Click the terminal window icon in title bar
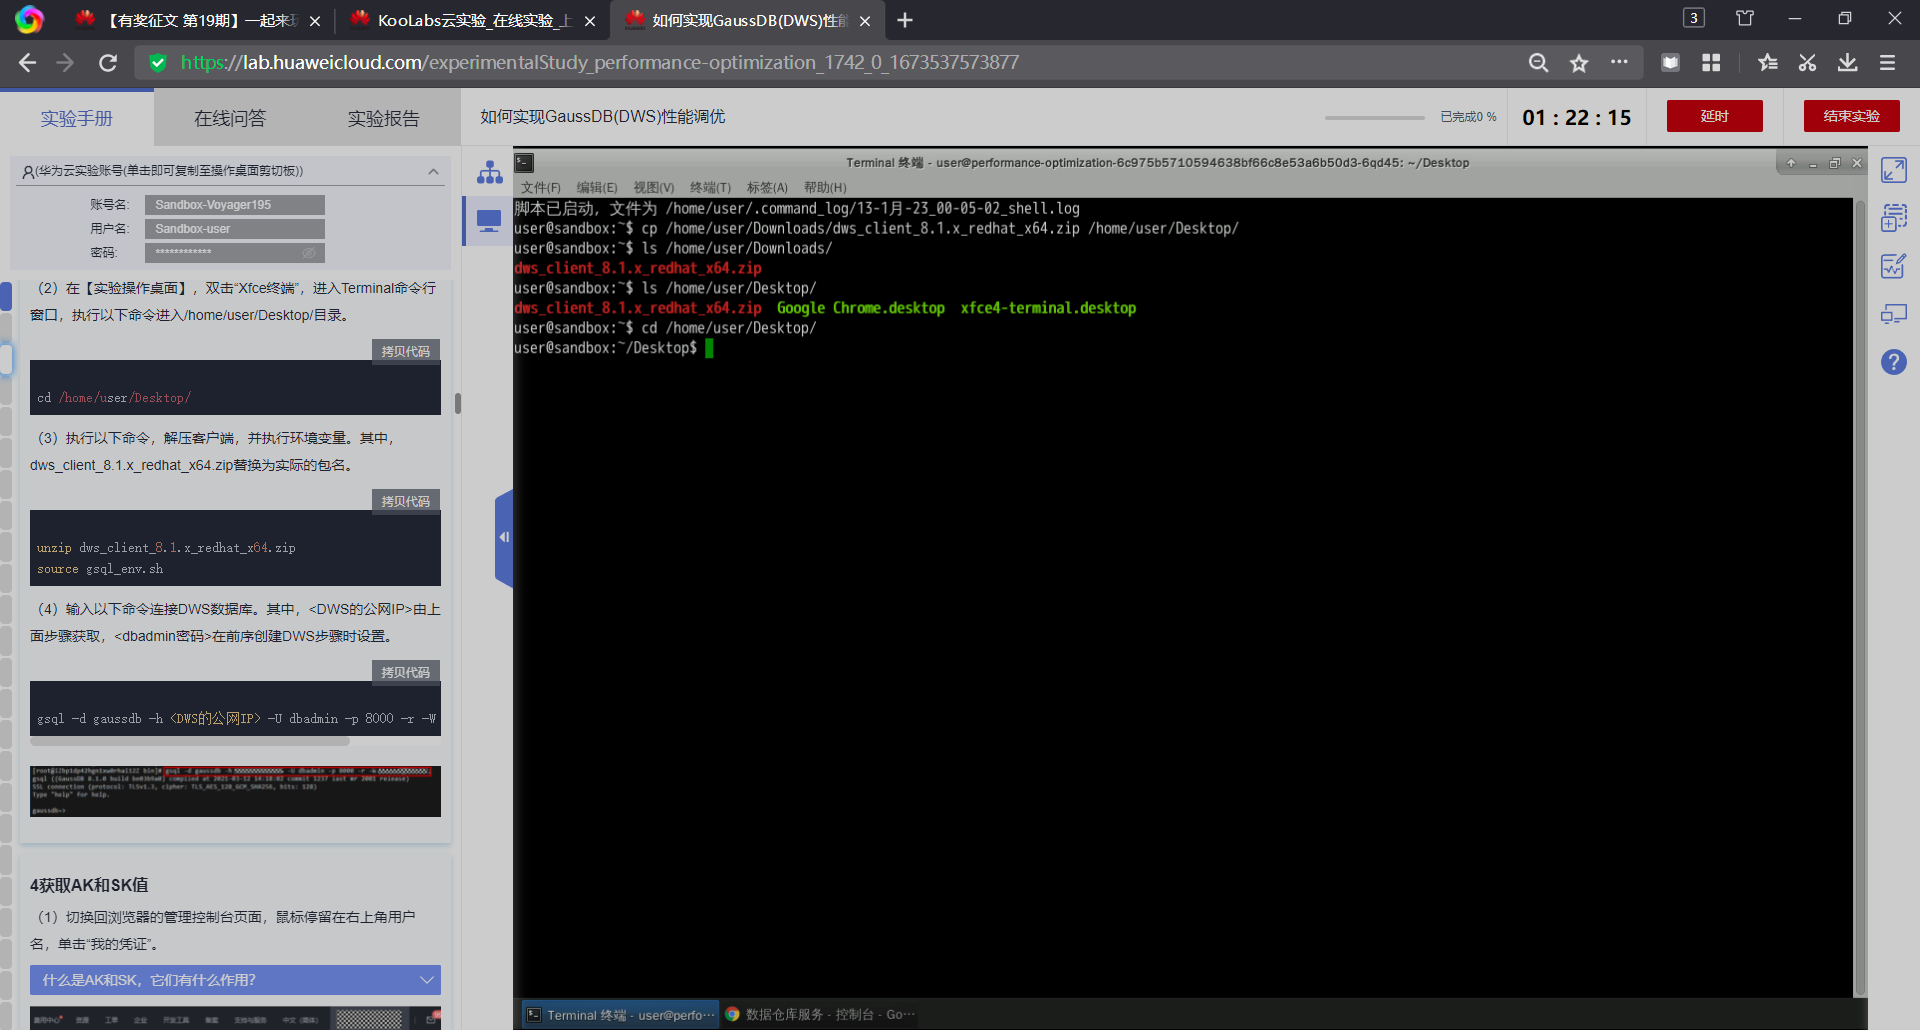 (525, 163)
